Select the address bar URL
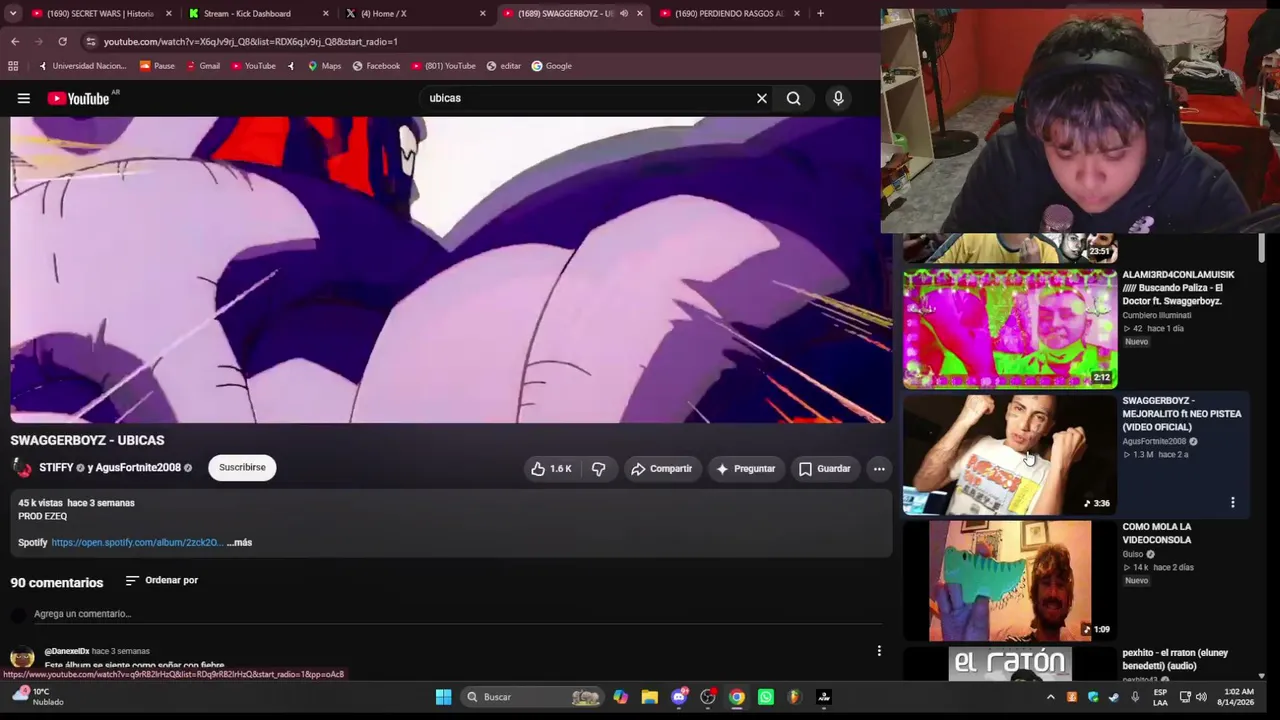Viewport: 1280px width, 720px height. coord(250,41)
